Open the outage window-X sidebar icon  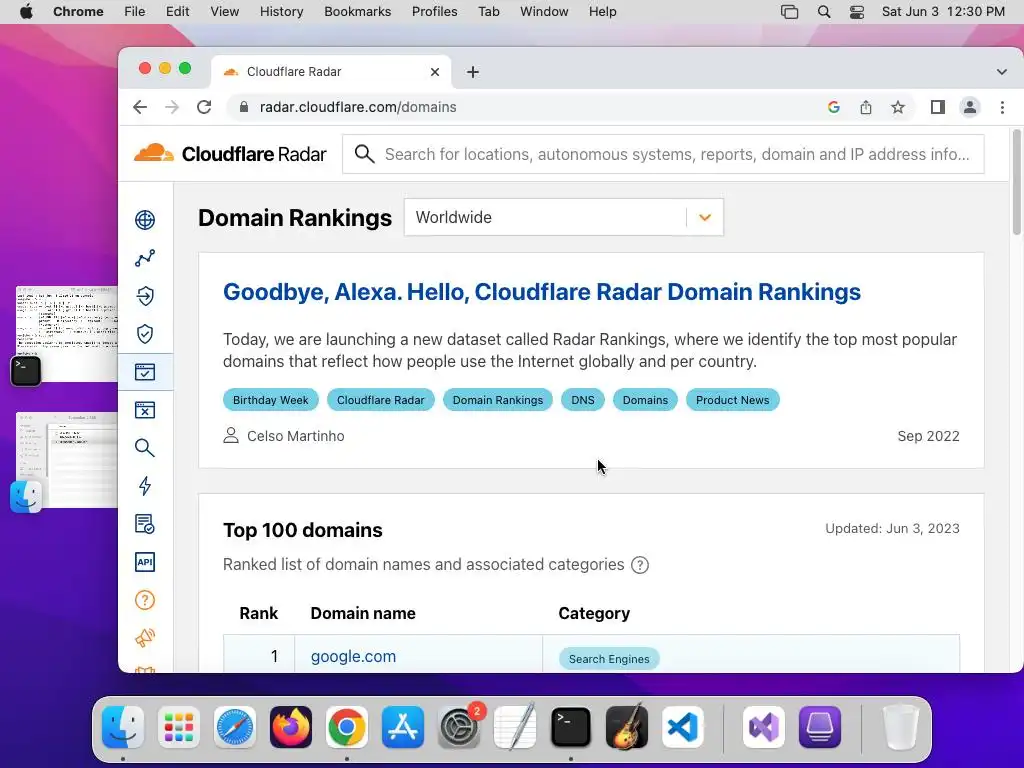pyautogui.click(x=145, y=409)
